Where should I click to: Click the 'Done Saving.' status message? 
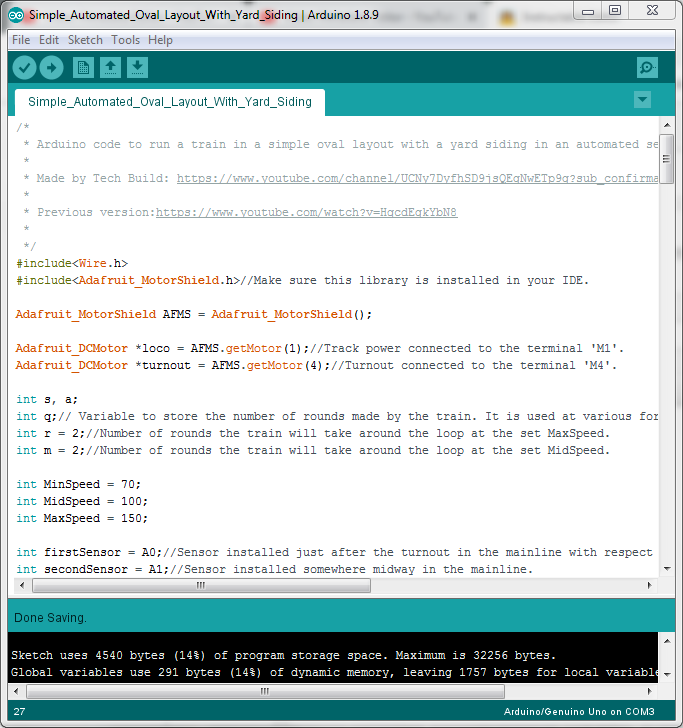coord(50,618)
